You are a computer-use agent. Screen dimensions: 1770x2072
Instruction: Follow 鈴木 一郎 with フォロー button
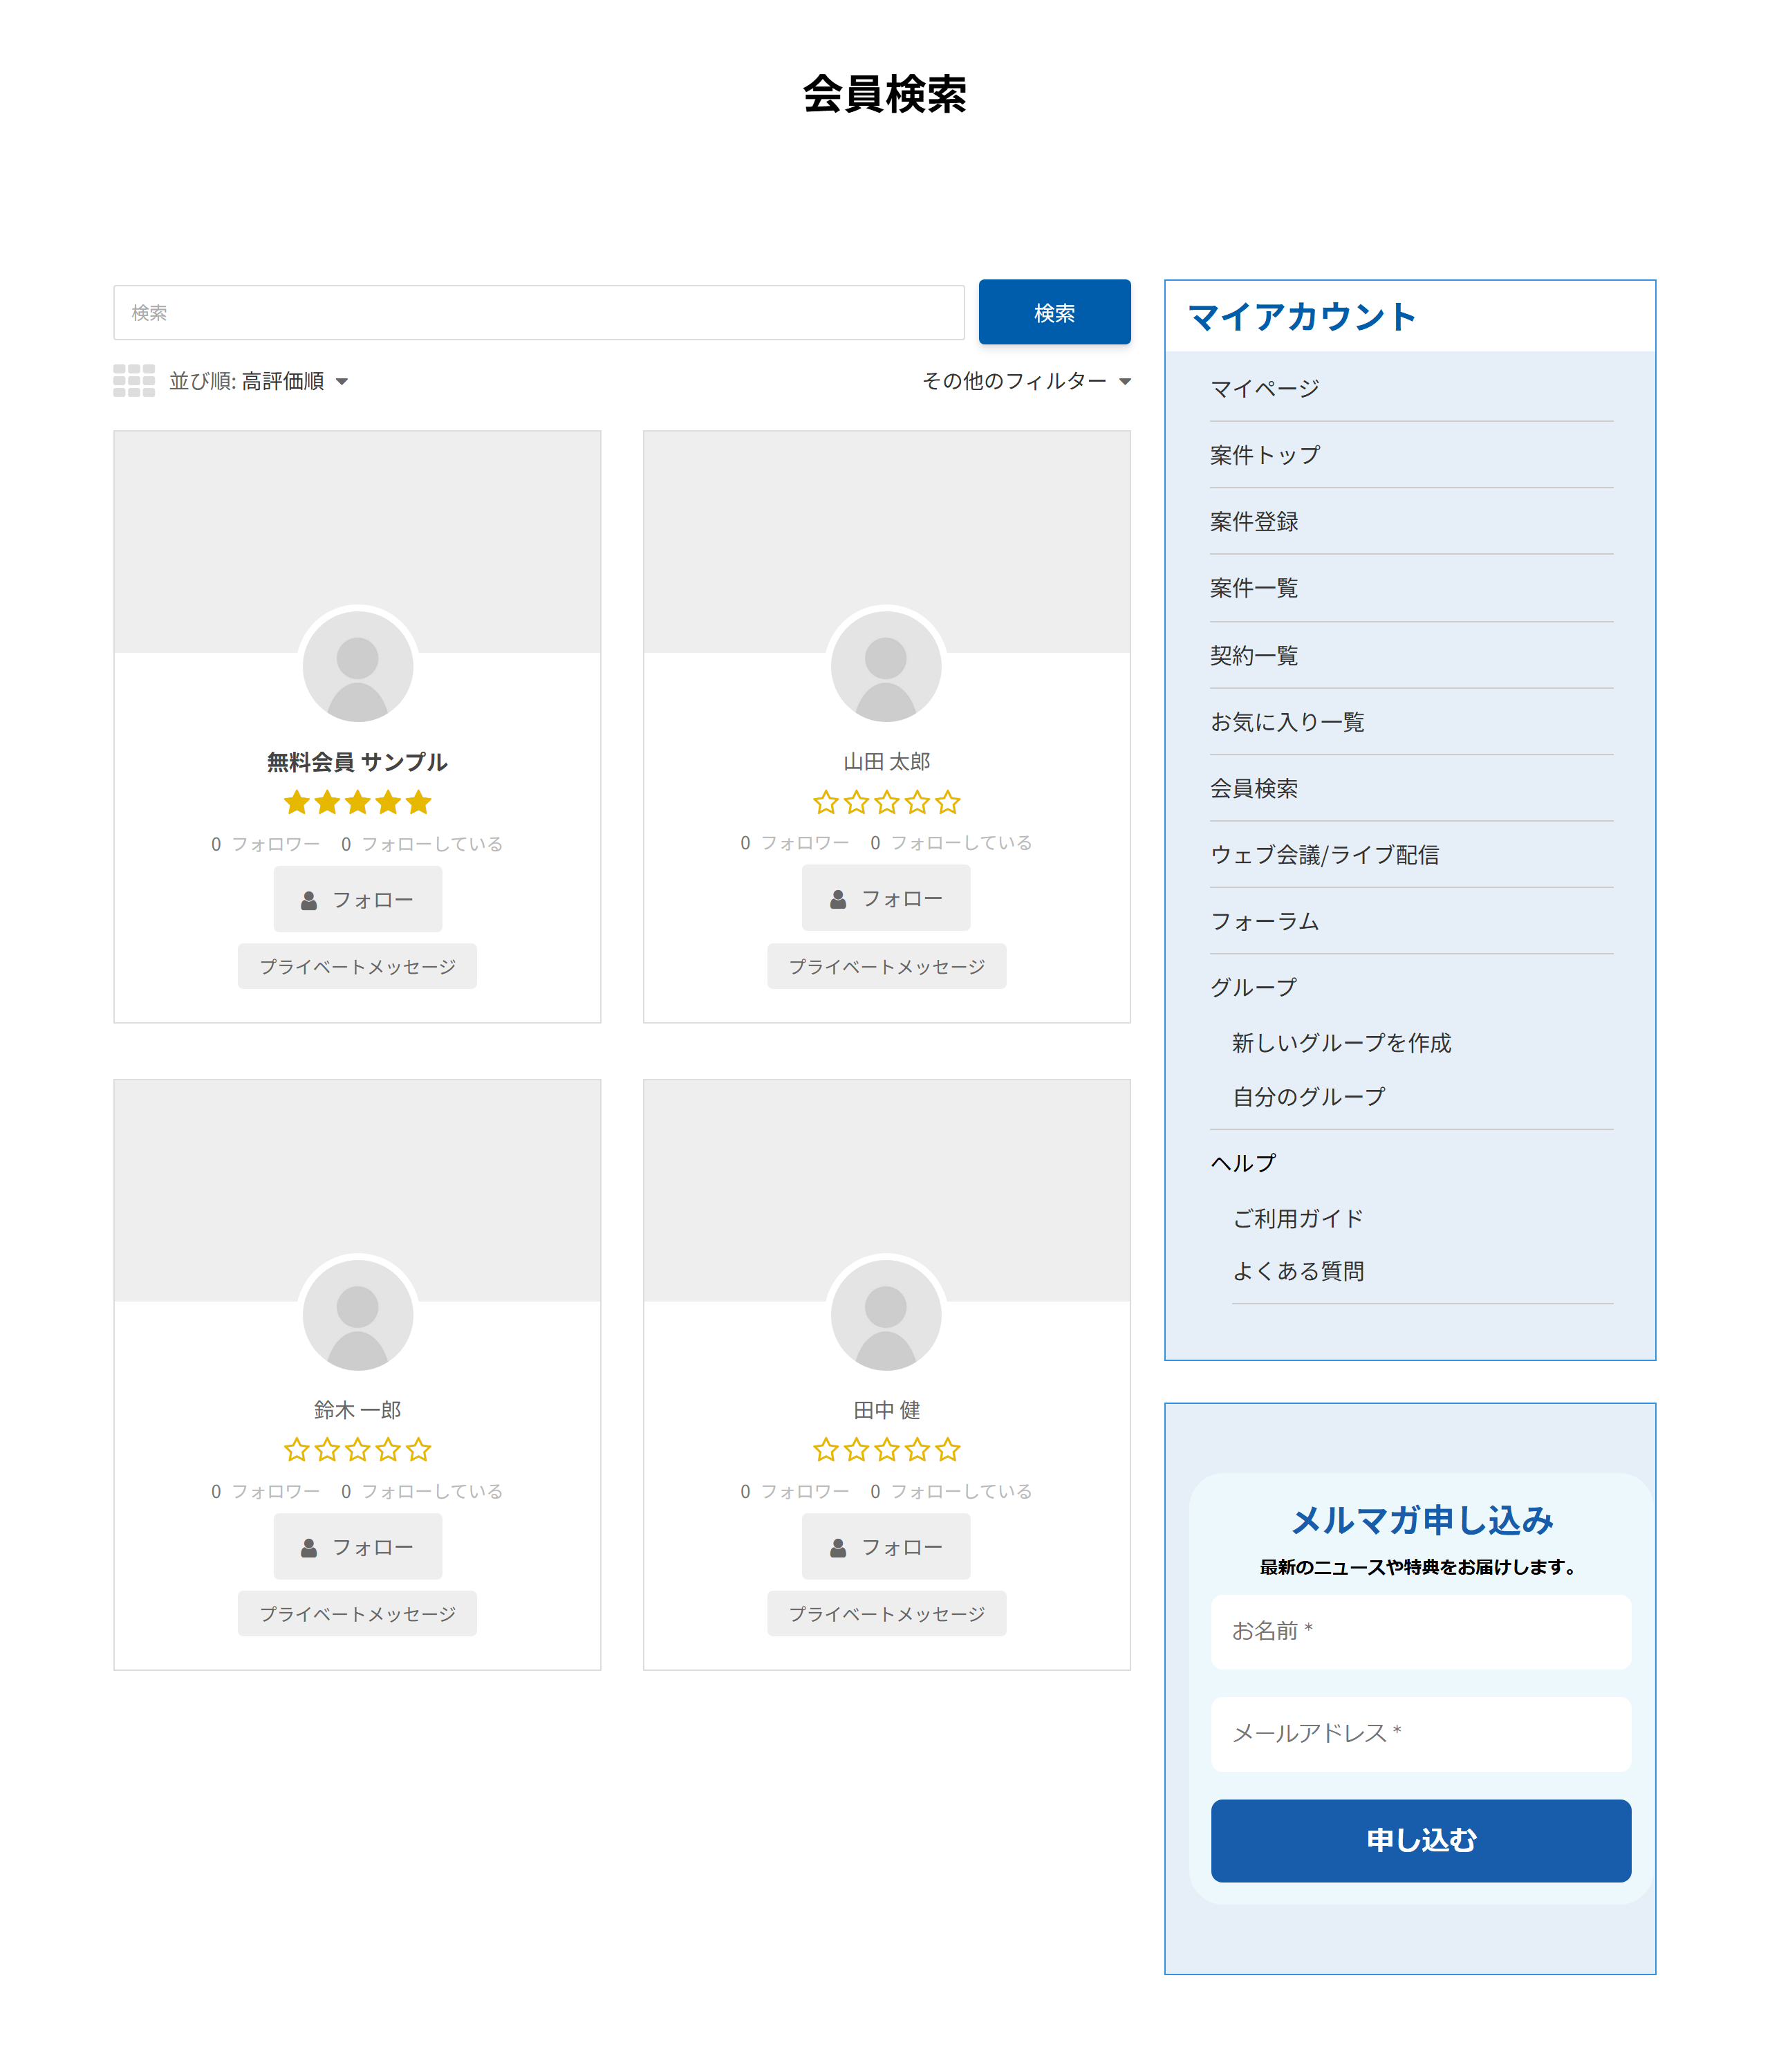point(357,1547)
